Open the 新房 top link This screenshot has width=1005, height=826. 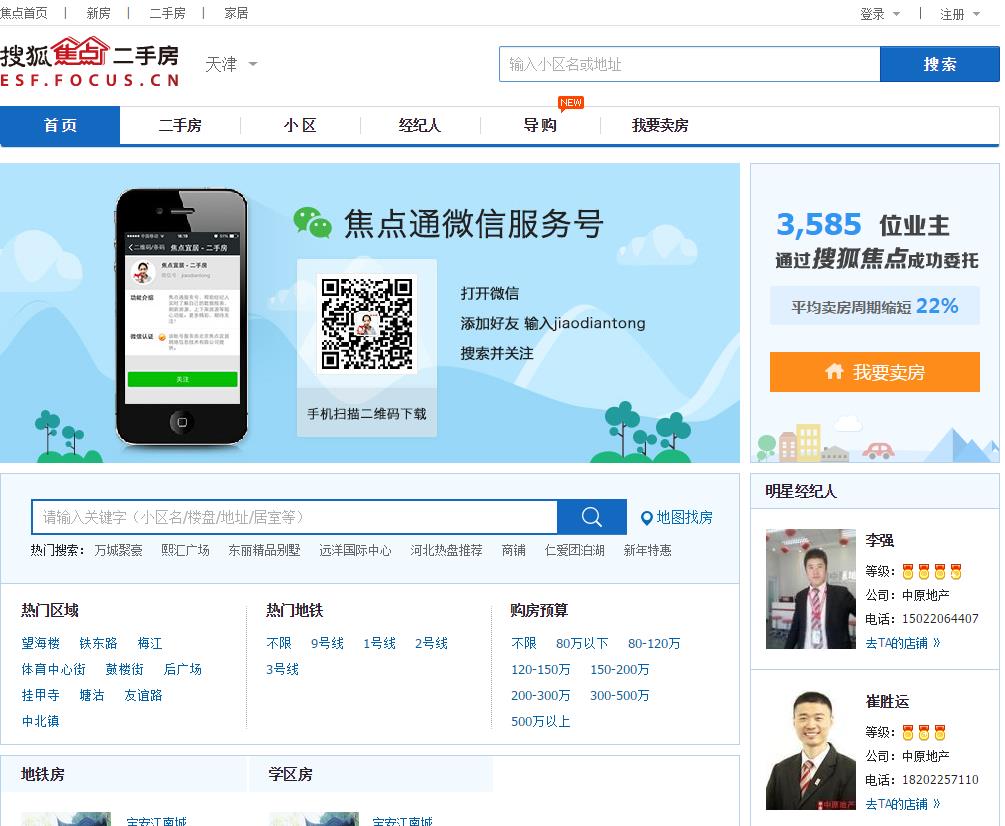(98, 13)
